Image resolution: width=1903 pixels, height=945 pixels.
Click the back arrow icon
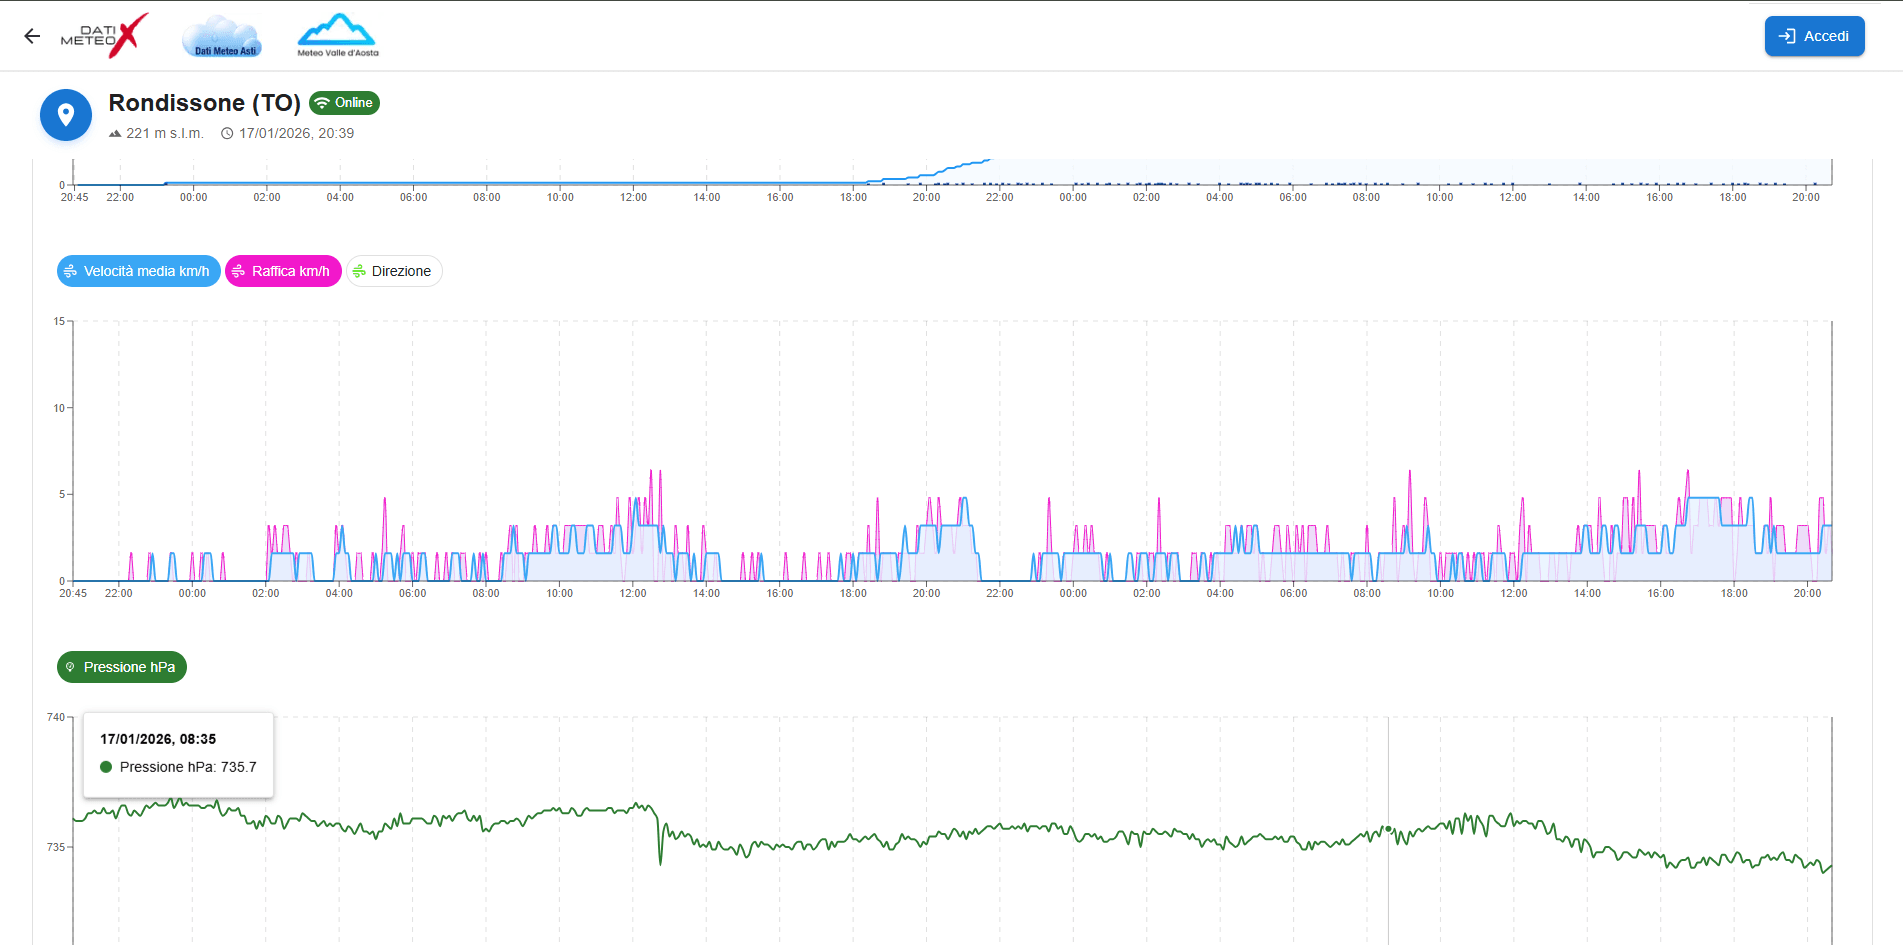pyautogui.click(x=32, y=36)
